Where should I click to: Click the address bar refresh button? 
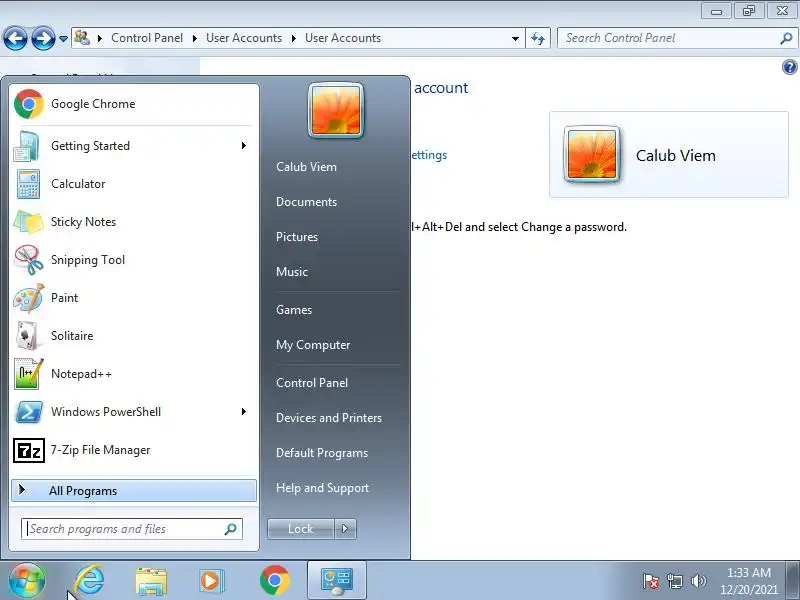tap(538, 38)
